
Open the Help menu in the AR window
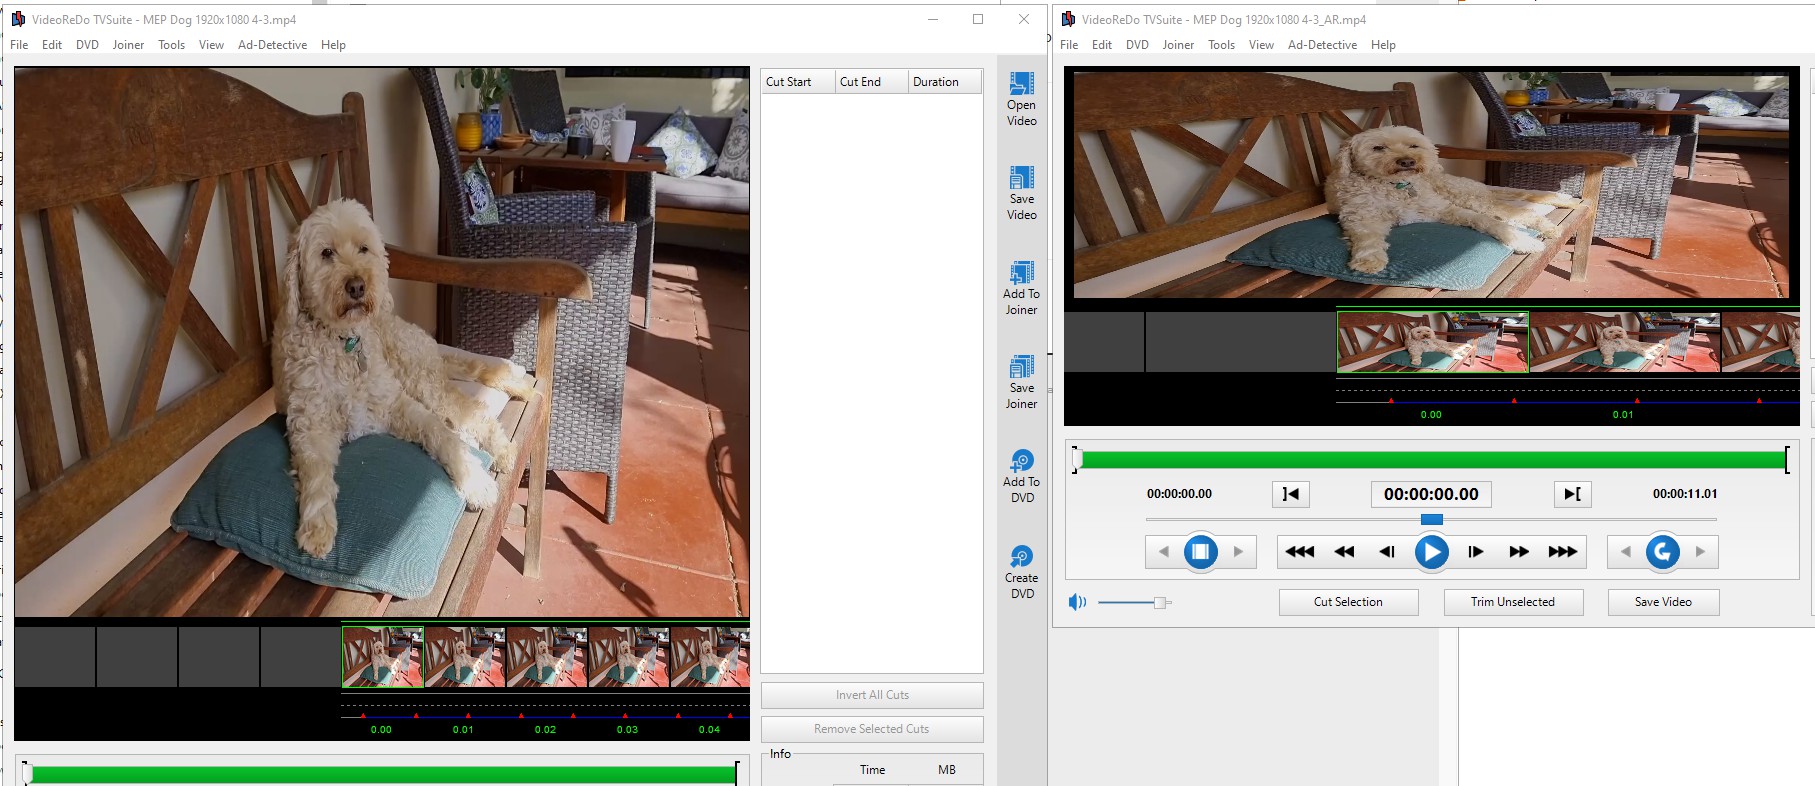1383,45
